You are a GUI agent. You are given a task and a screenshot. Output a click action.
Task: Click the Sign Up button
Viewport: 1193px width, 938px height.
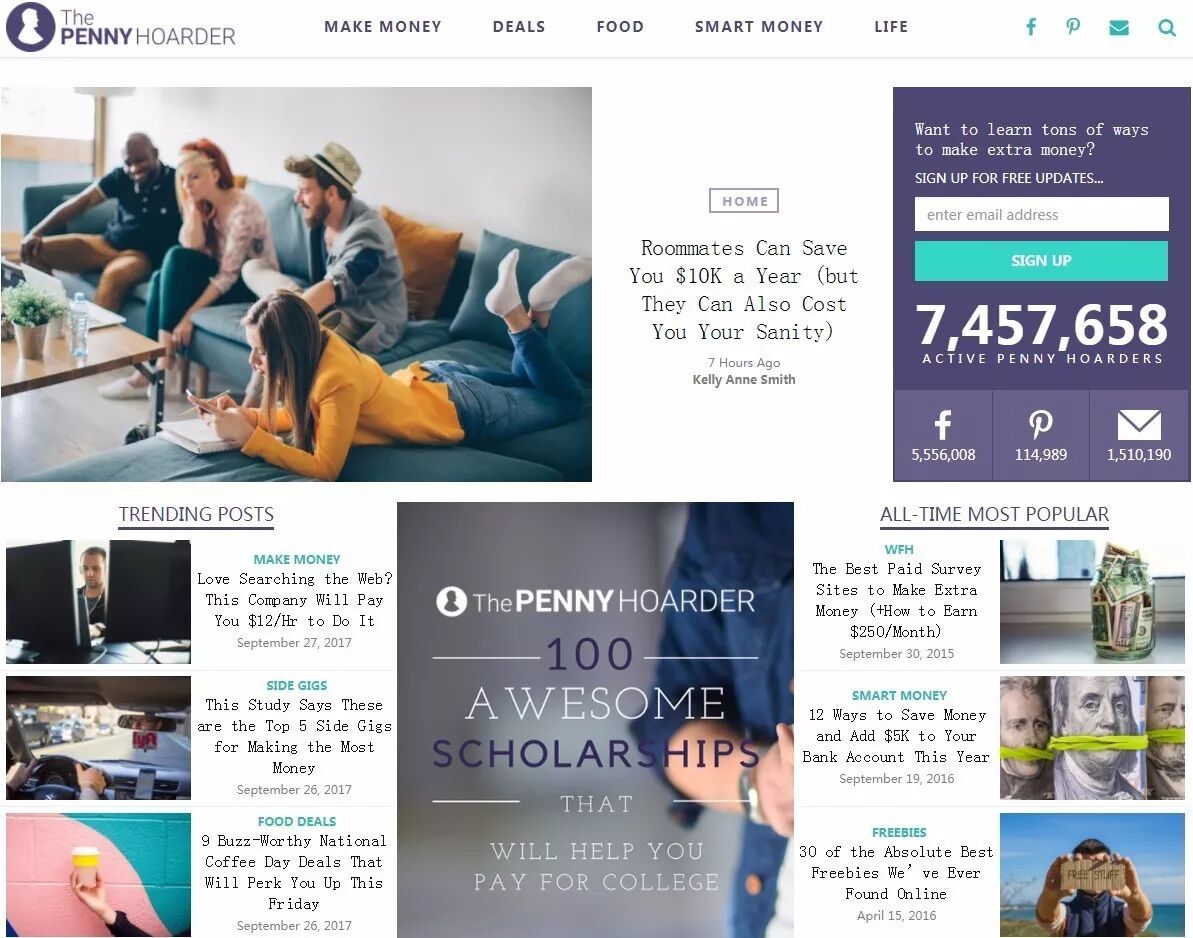[1041, 261]
